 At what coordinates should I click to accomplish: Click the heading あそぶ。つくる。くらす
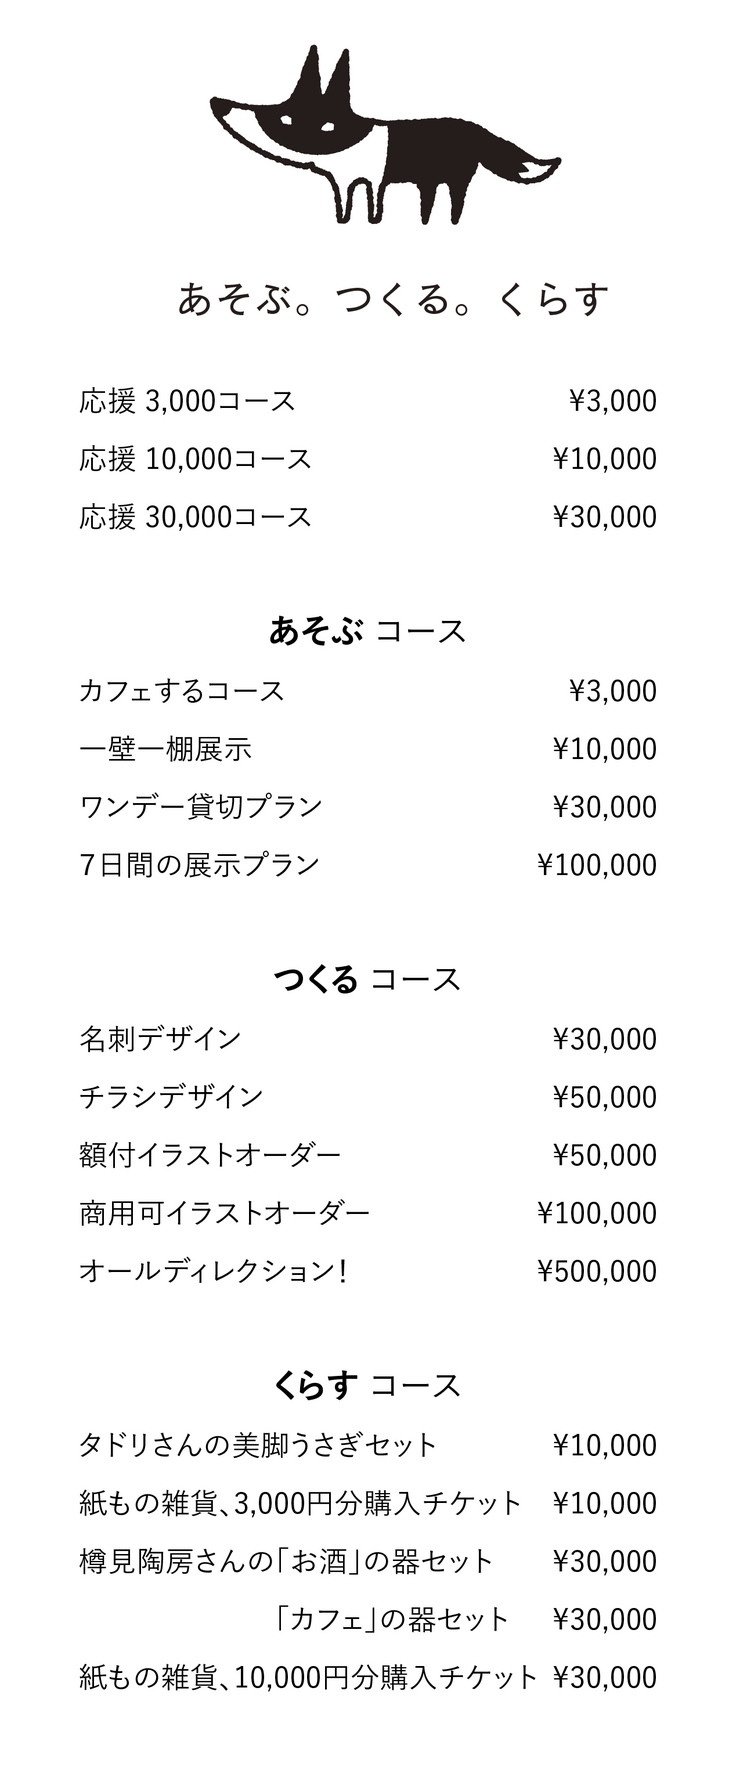tap(393, 298)
